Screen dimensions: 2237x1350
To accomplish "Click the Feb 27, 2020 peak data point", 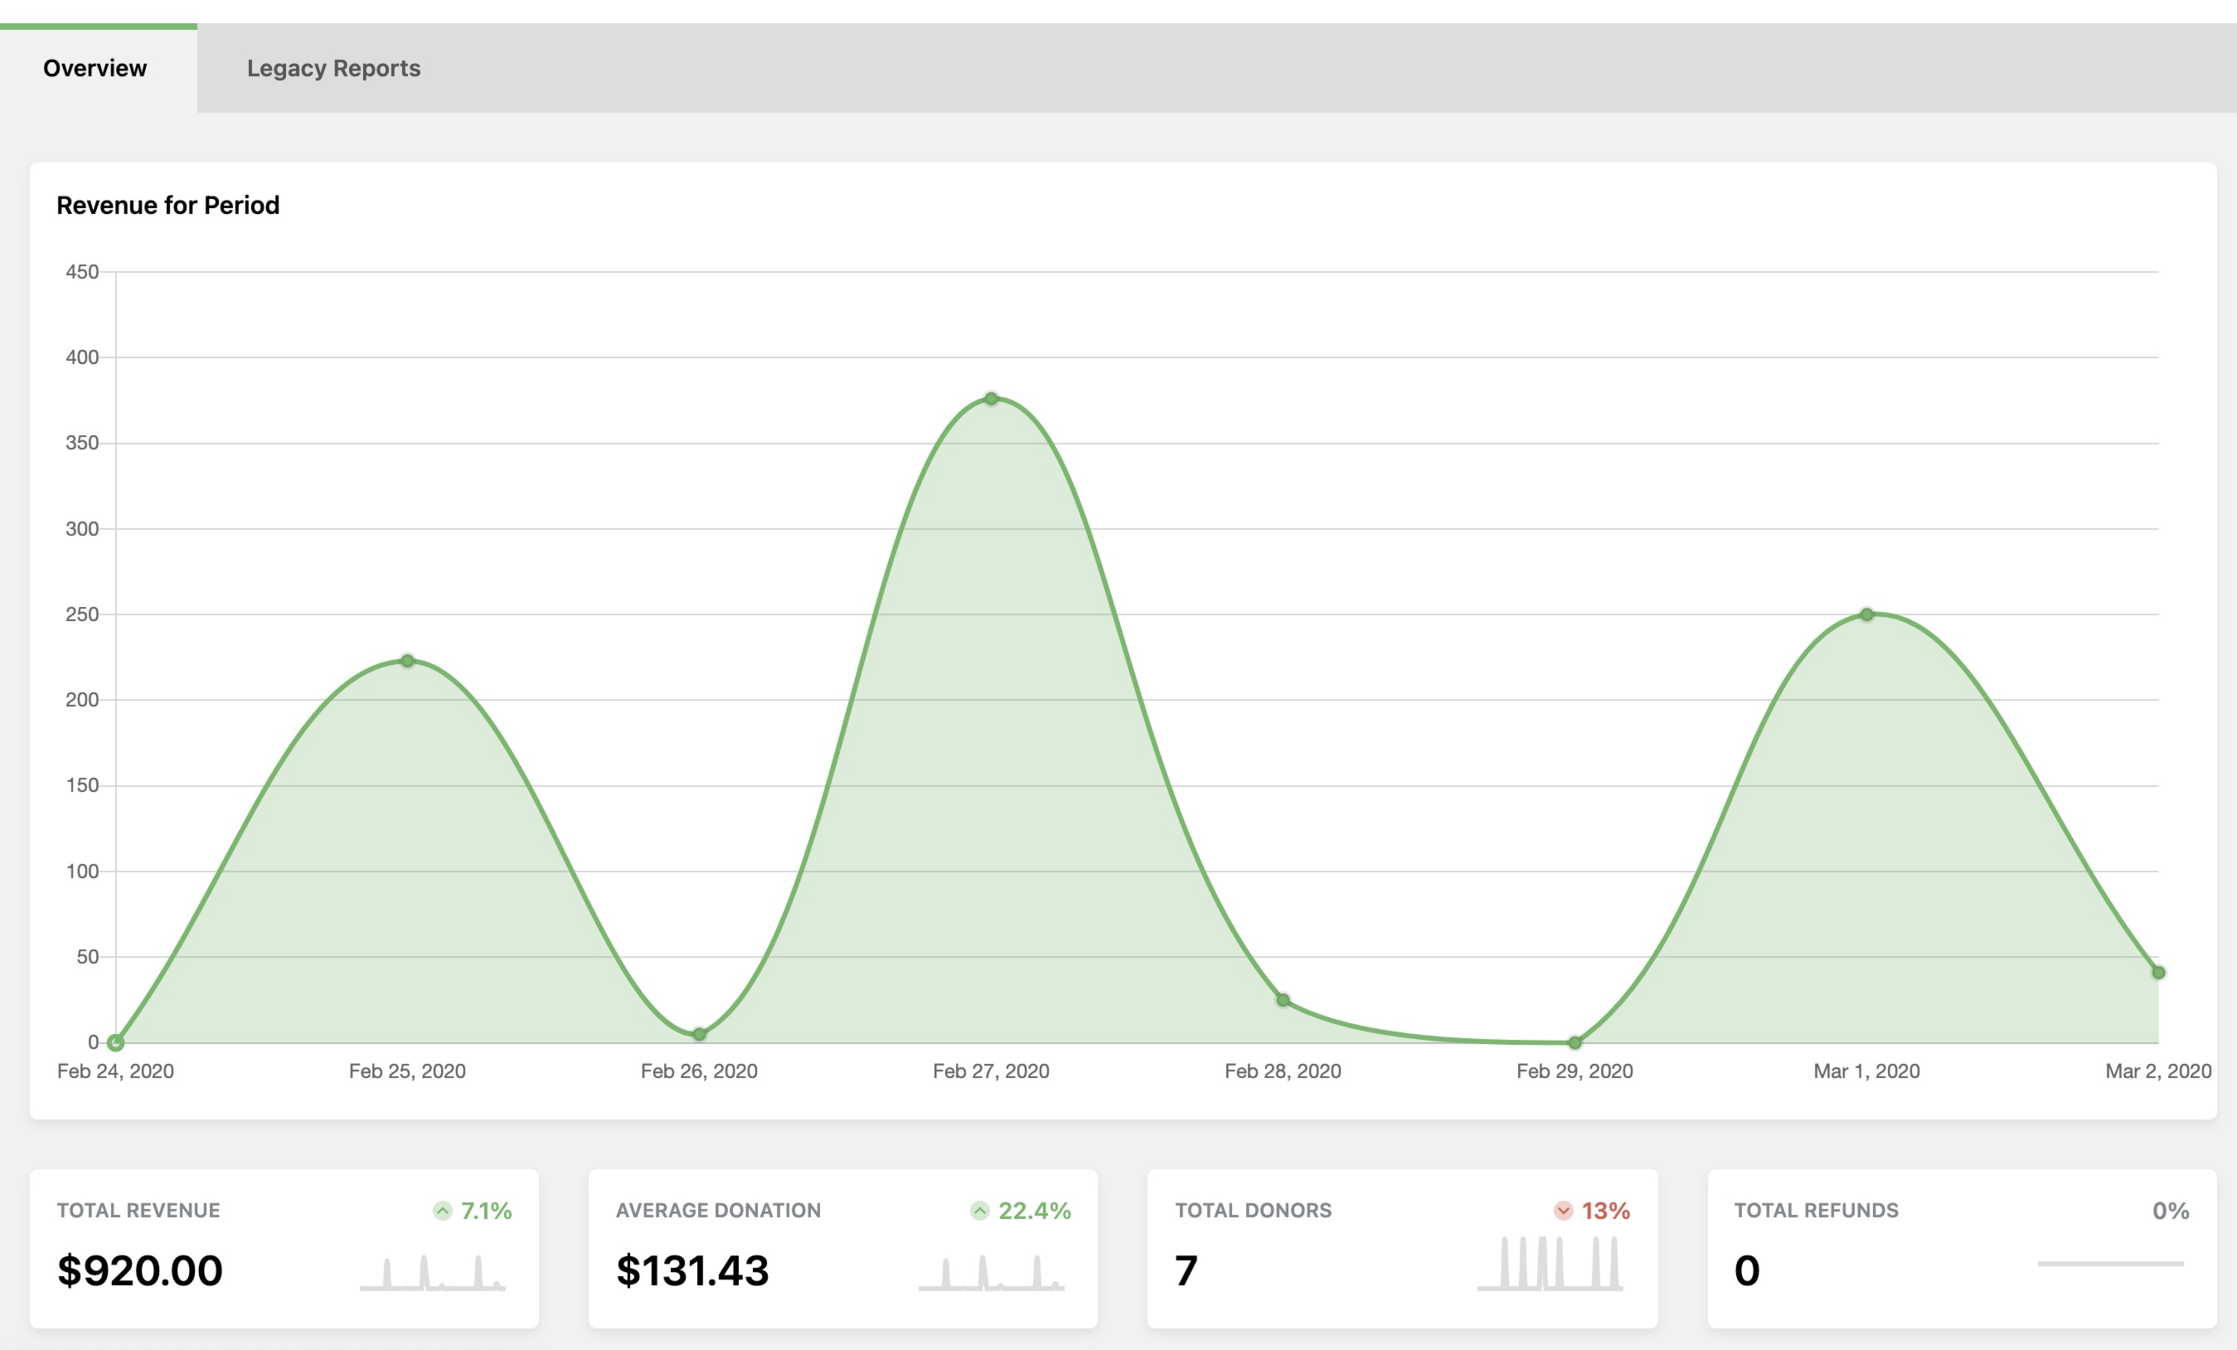I will [991, 399].
